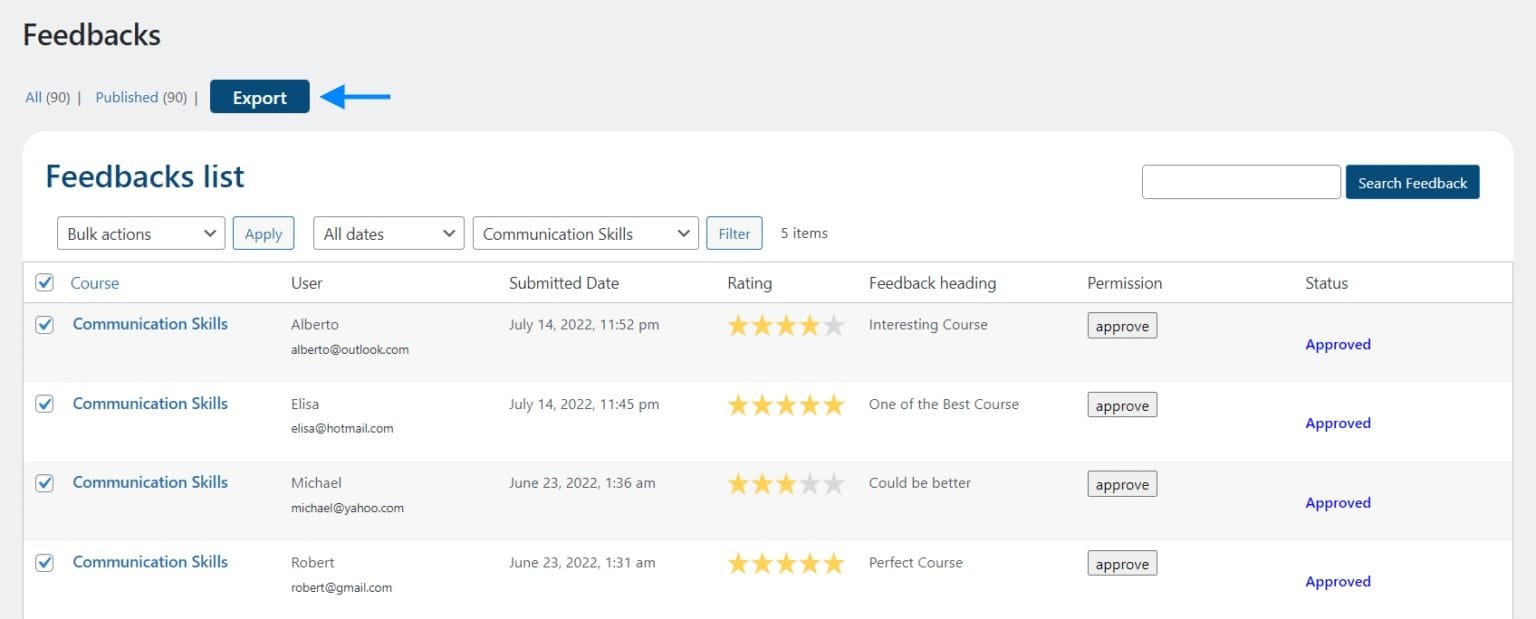The width and height of the screenshot is (1536, 619).
Task: Click the Export button
Action: 260,97
